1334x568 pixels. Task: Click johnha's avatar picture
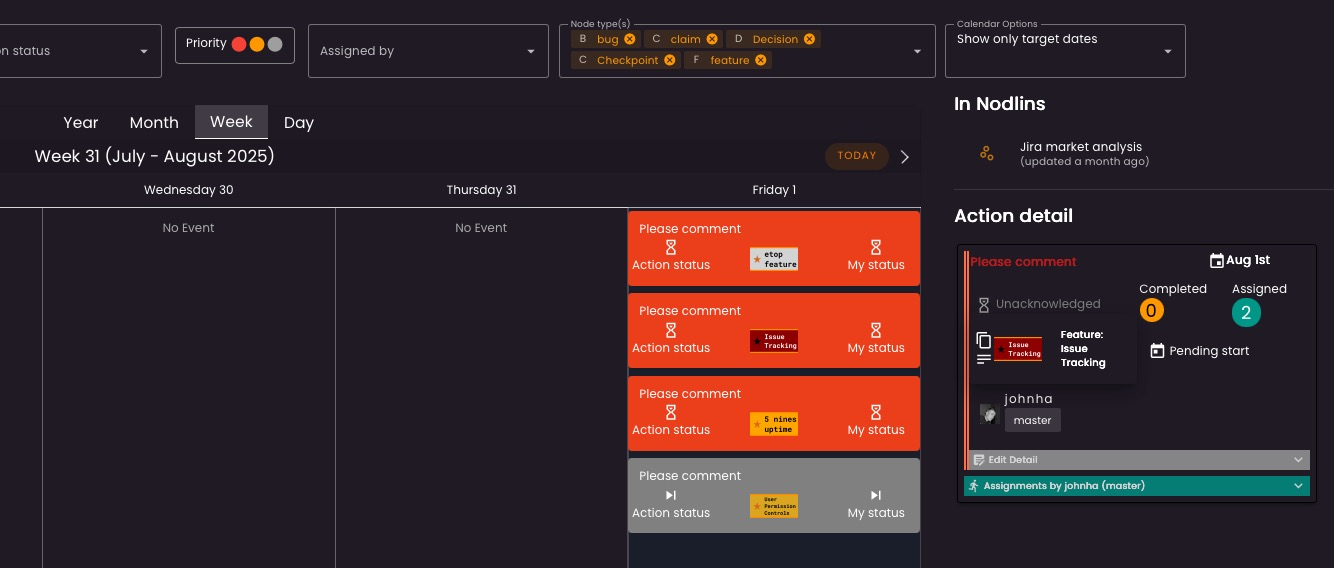[x=989, y=415]
